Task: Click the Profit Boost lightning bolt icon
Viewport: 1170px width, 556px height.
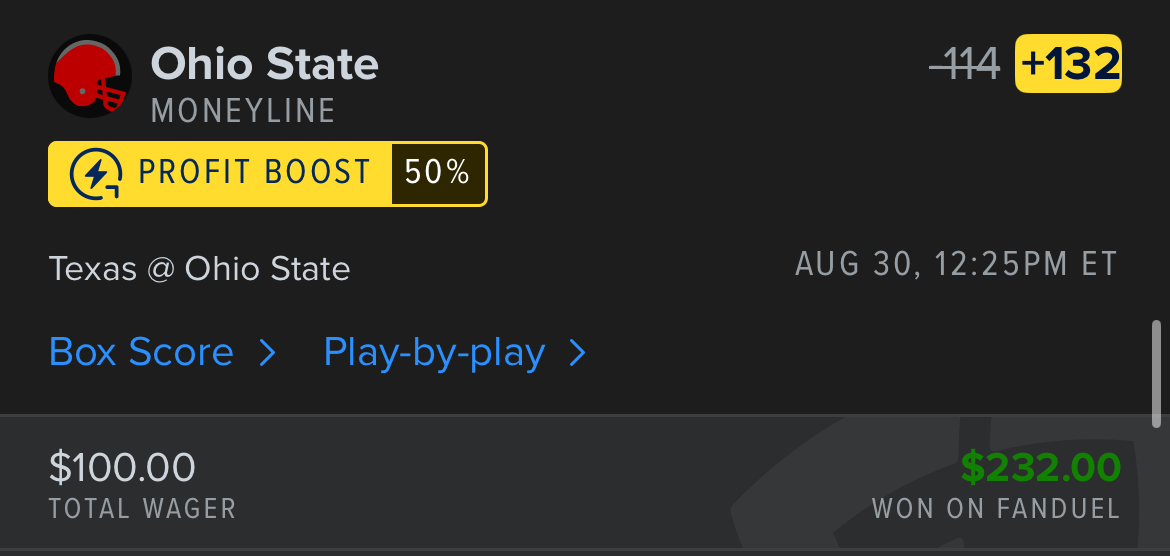Action: click(96, 174)
